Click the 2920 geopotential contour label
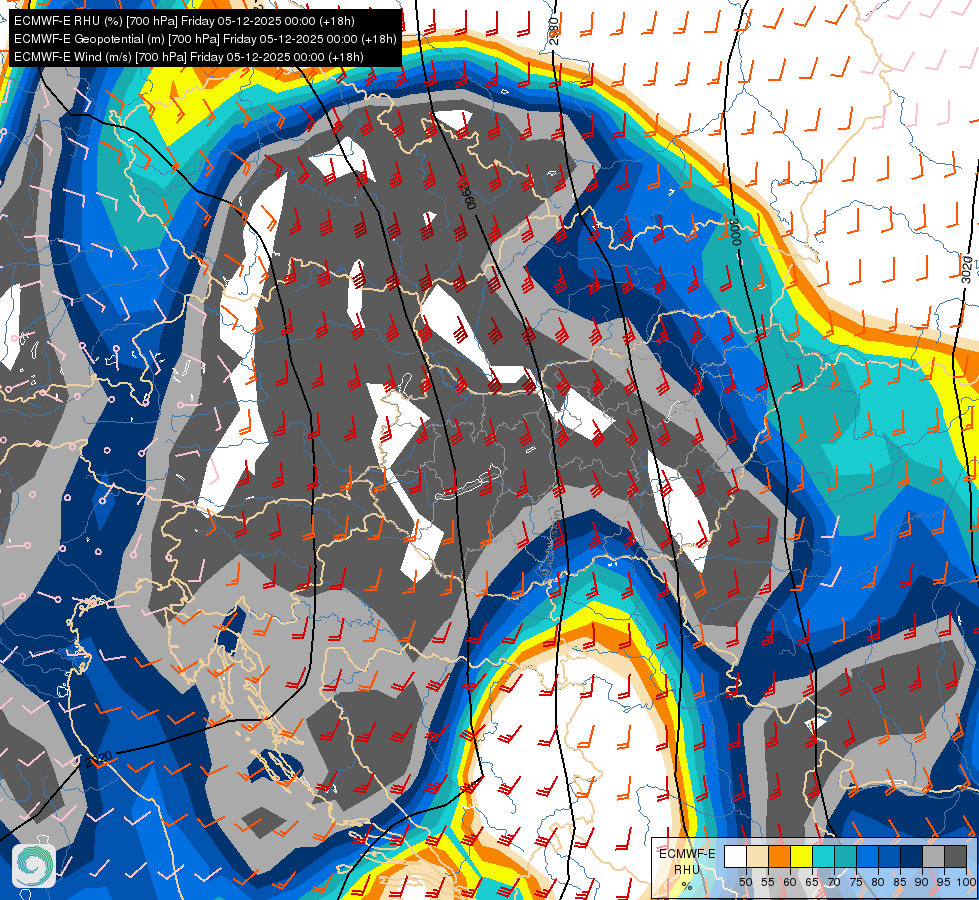 (x=99, y=759)
